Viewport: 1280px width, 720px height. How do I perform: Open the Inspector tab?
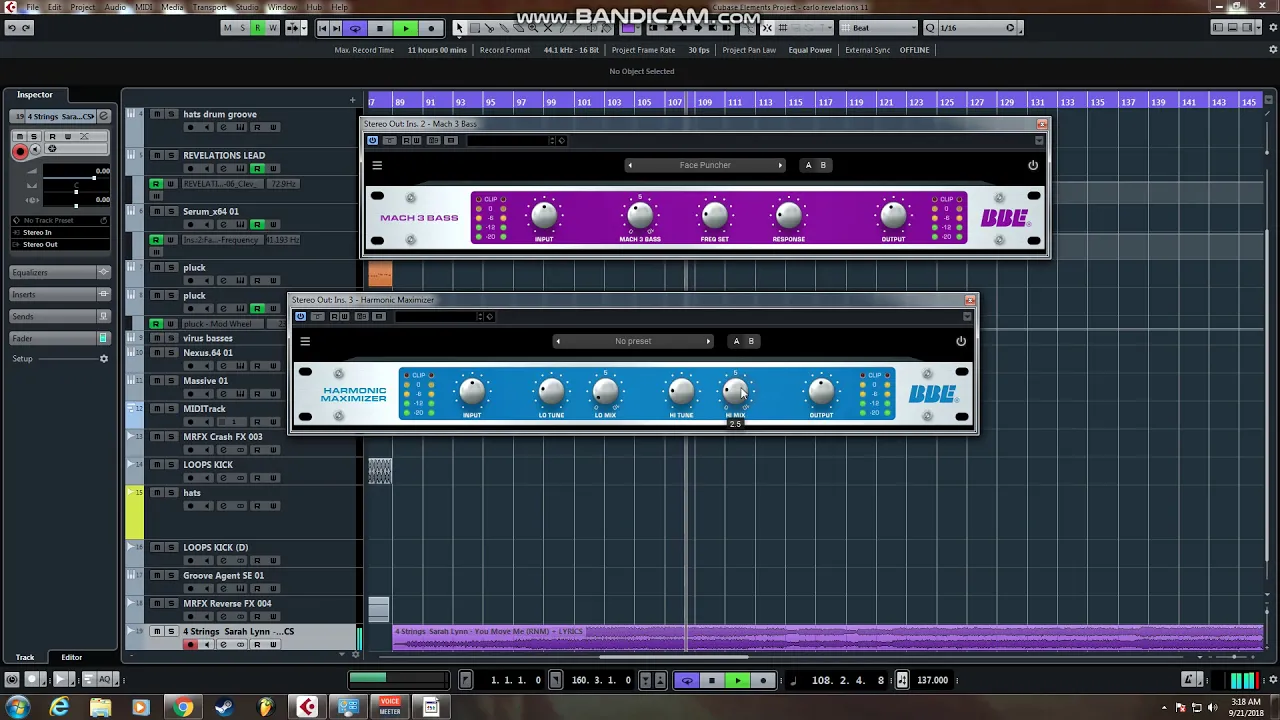click(34, 95)
